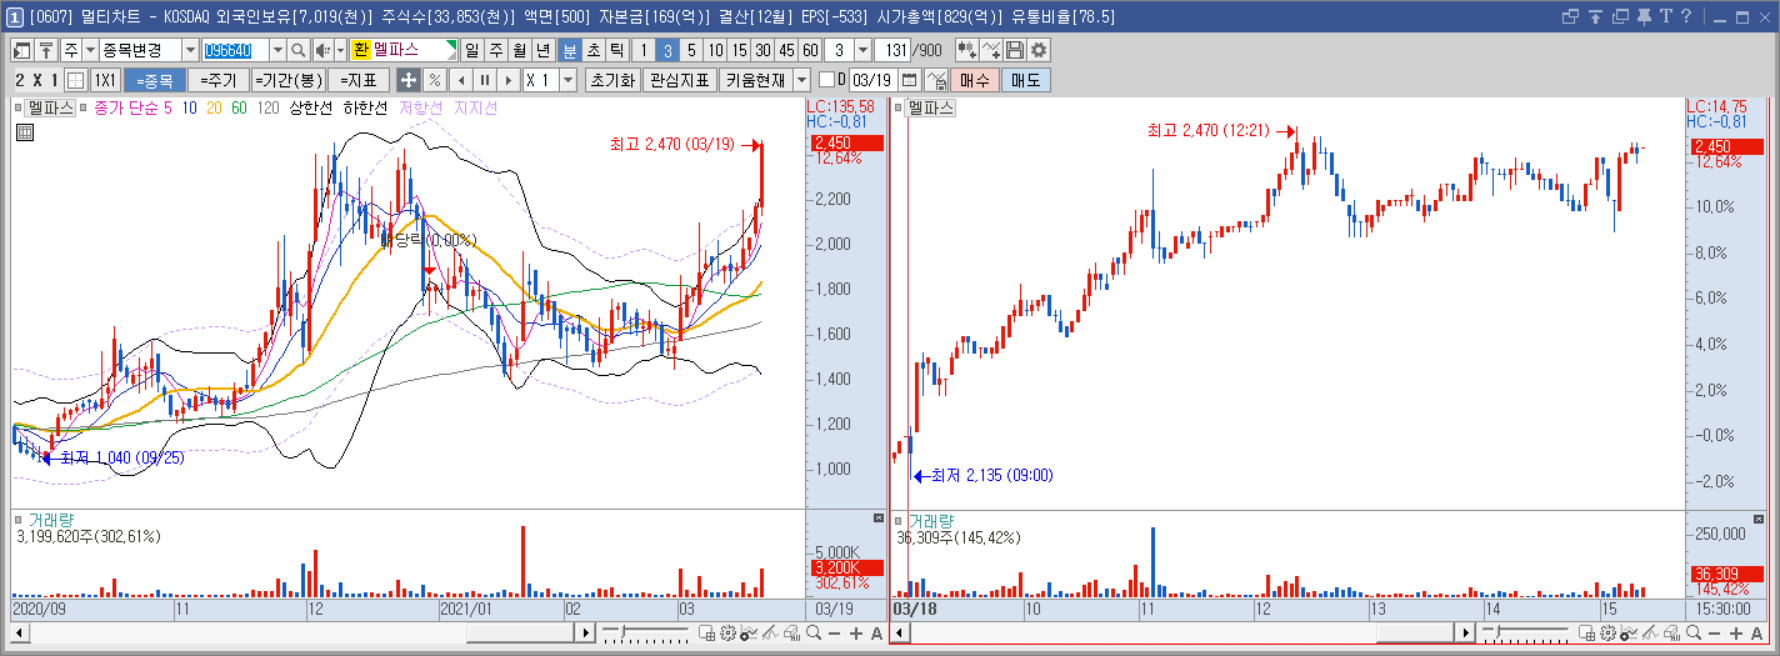Viewport: 1780px width, 656px height.
Task: Click the grid layout icon next to 2 X 1
Action: (76, 80)
